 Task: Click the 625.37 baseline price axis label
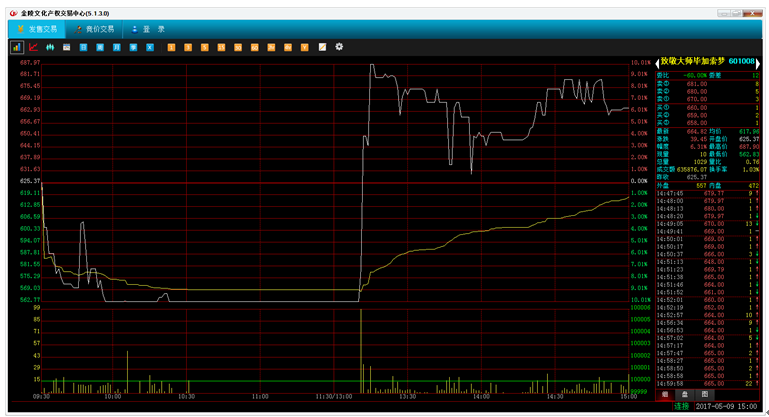click(30, 181)
